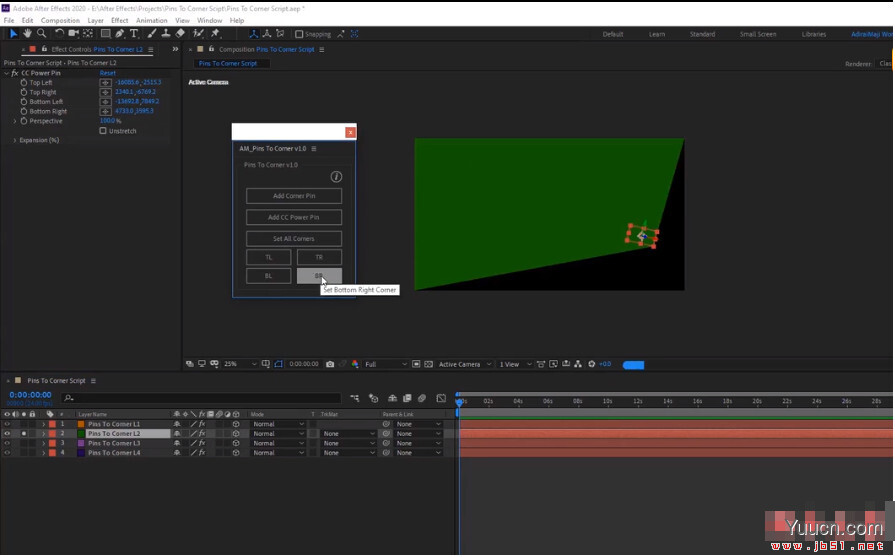The height and width of the screenshot is (557, 895).
Task: Open the Active Camera view dropdown
Action: [465, 364]
